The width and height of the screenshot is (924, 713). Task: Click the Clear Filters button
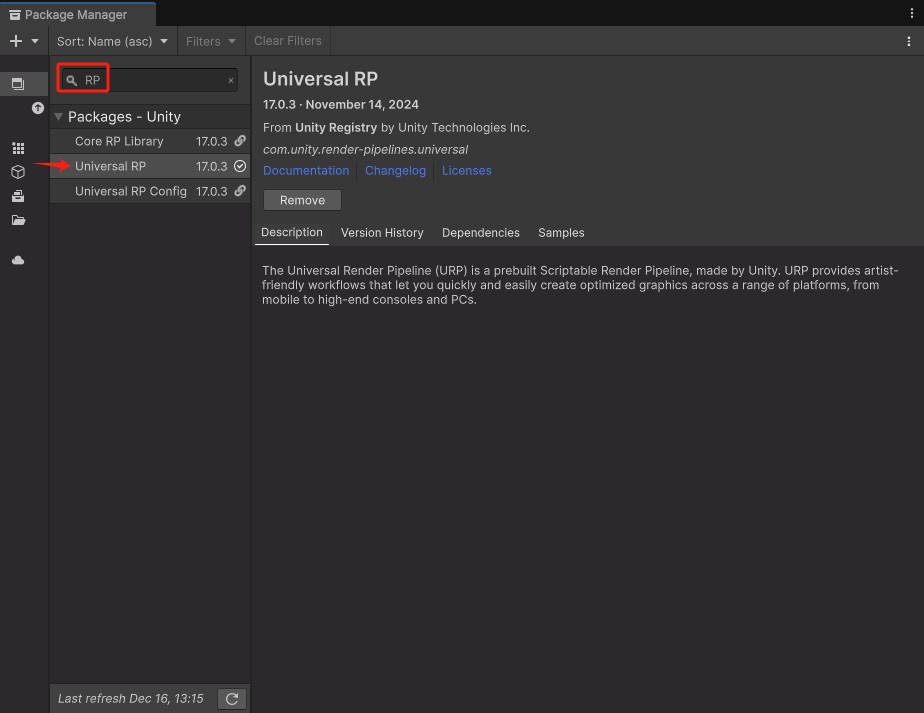tap(288, 41)
